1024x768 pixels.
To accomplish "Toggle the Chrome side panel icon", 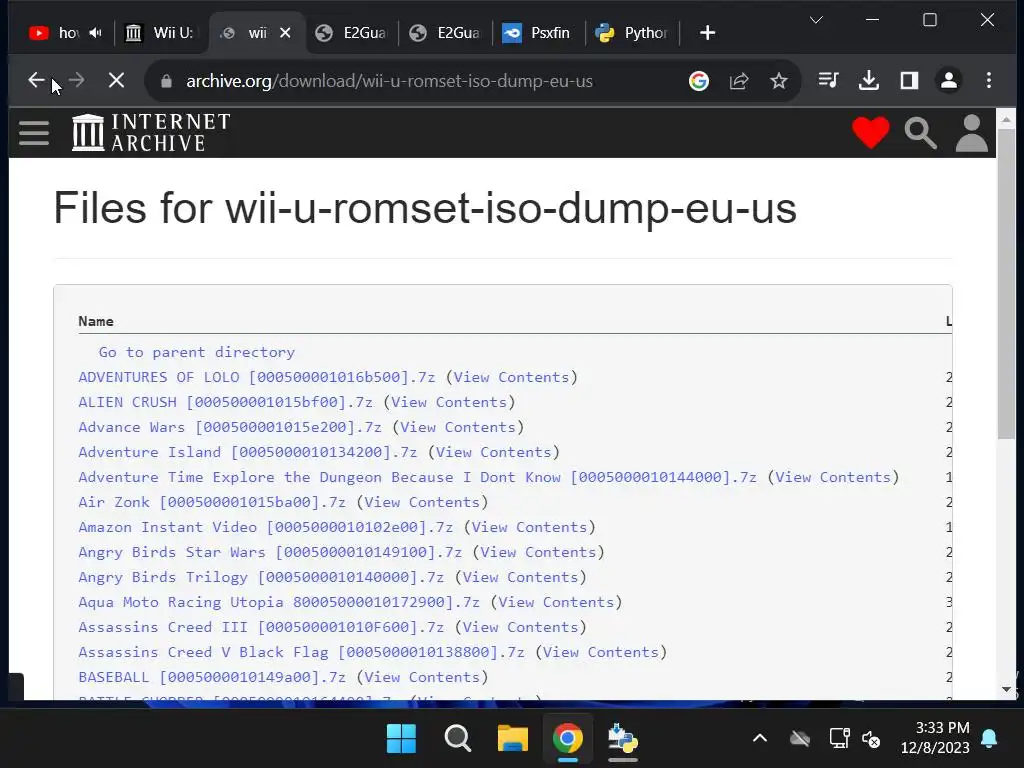I will pos(909,80).
